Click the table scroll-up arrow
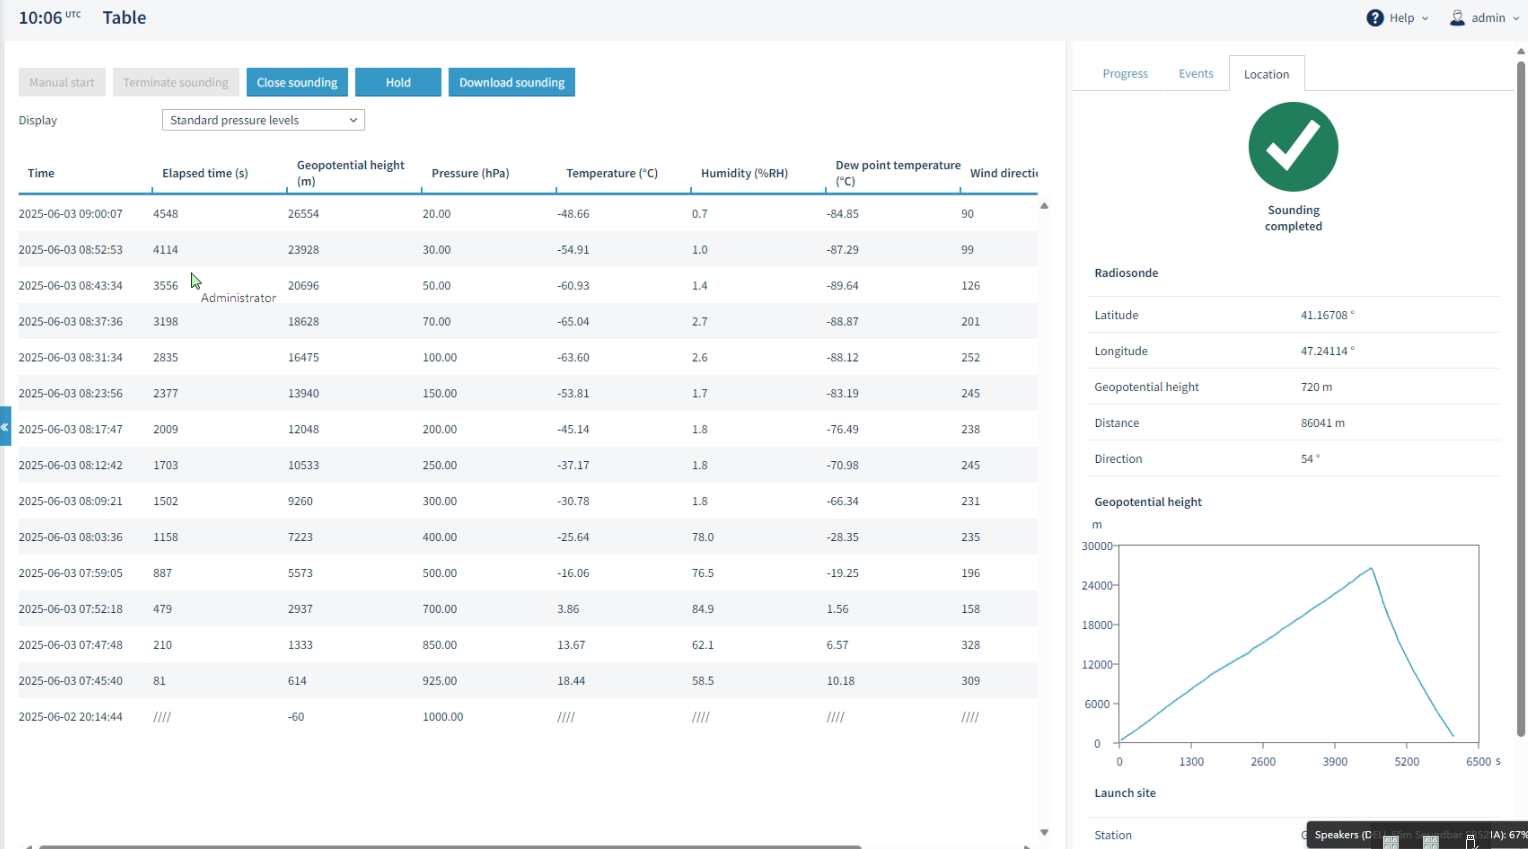 (x=1044, y=206)
